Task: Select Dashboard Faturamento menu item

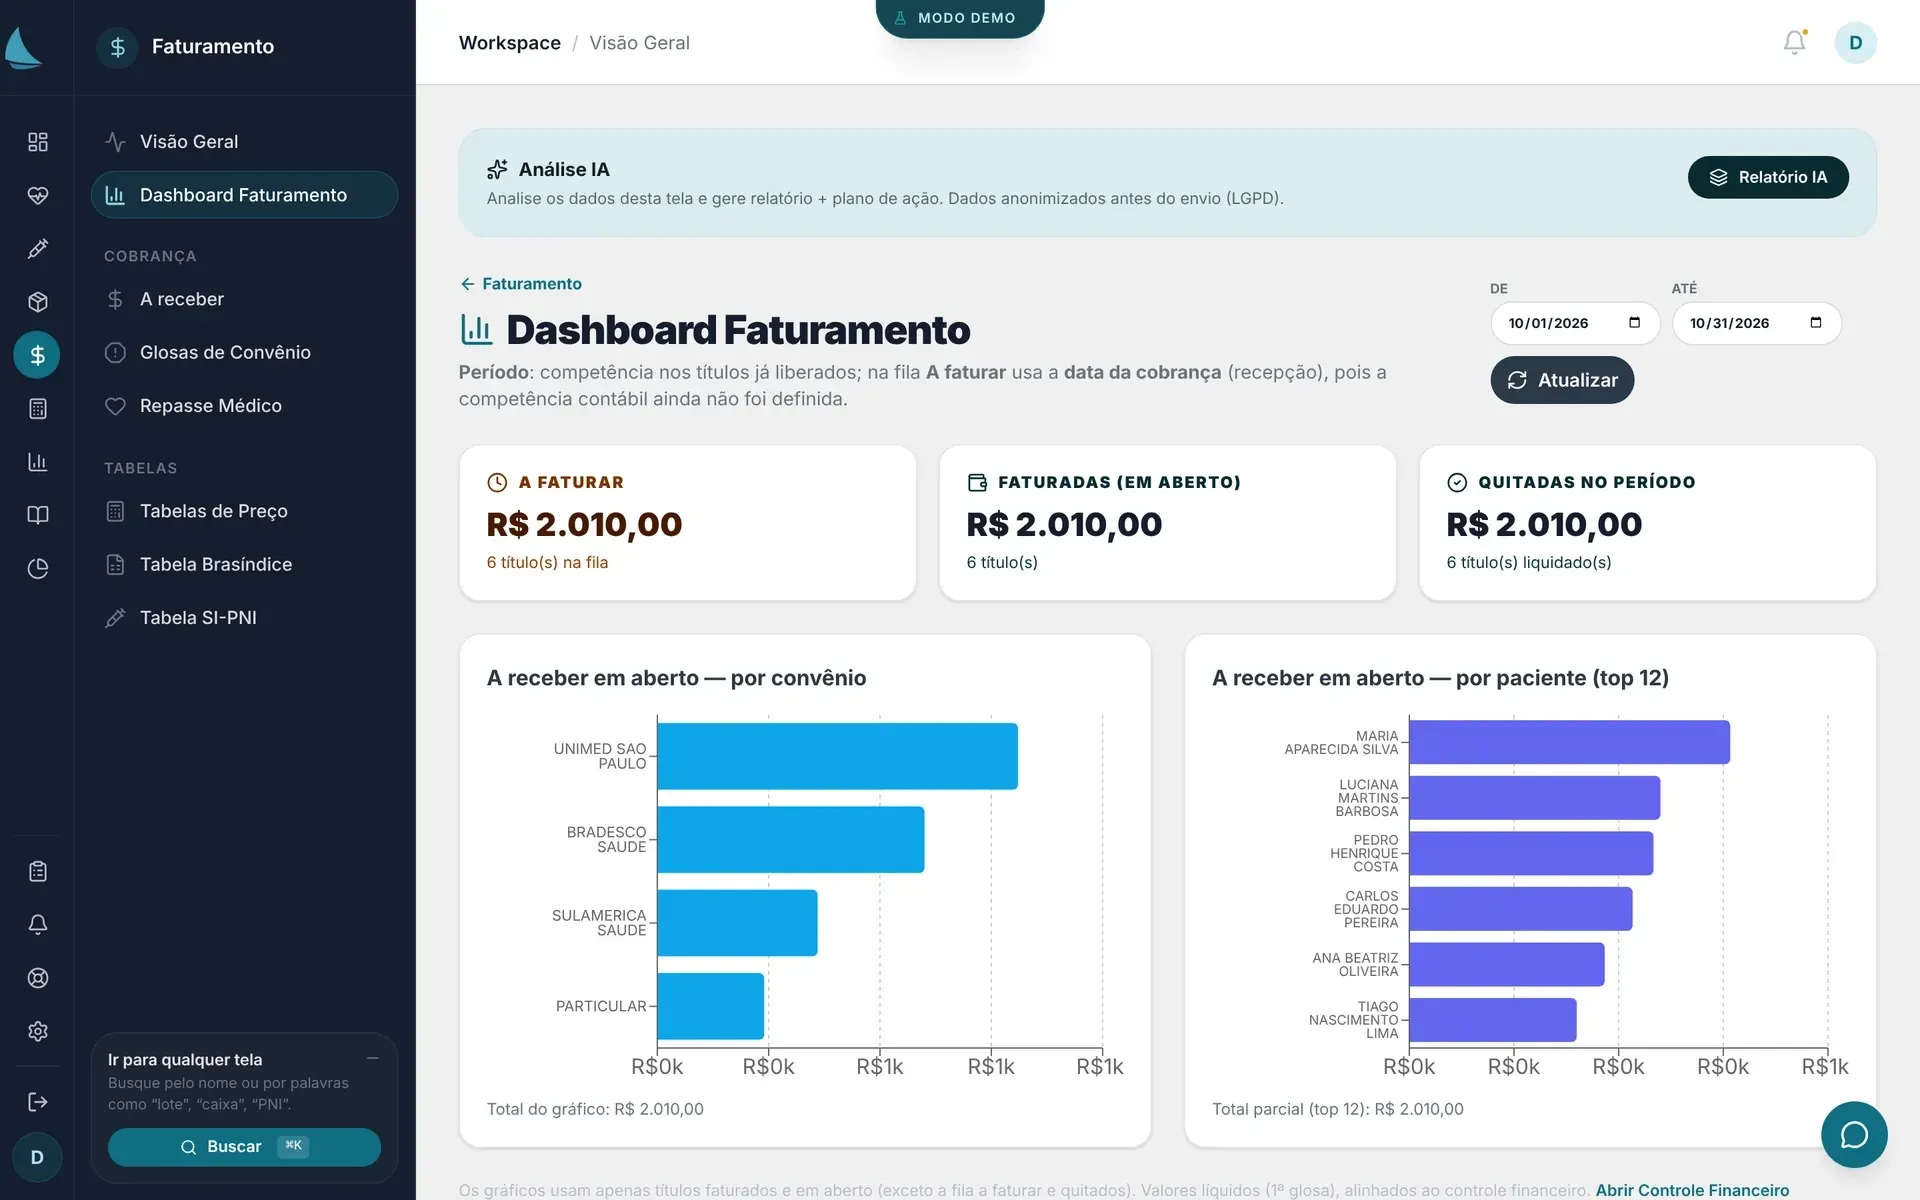Action: [x=244, y=195]
